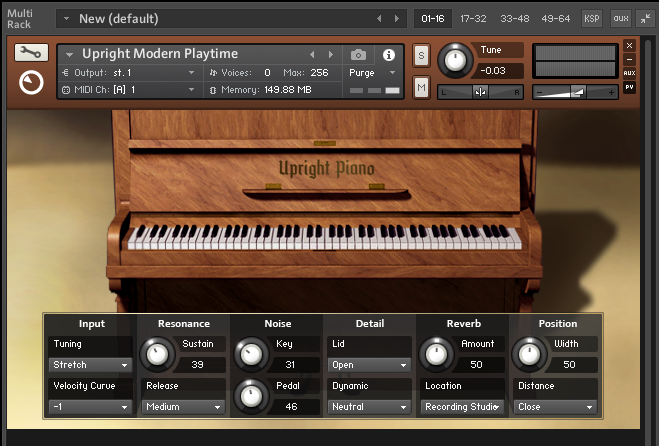Click the New (default) multi name
This screenshot has height=446, width=659.
pyautogui.click(x=119, y=19)
